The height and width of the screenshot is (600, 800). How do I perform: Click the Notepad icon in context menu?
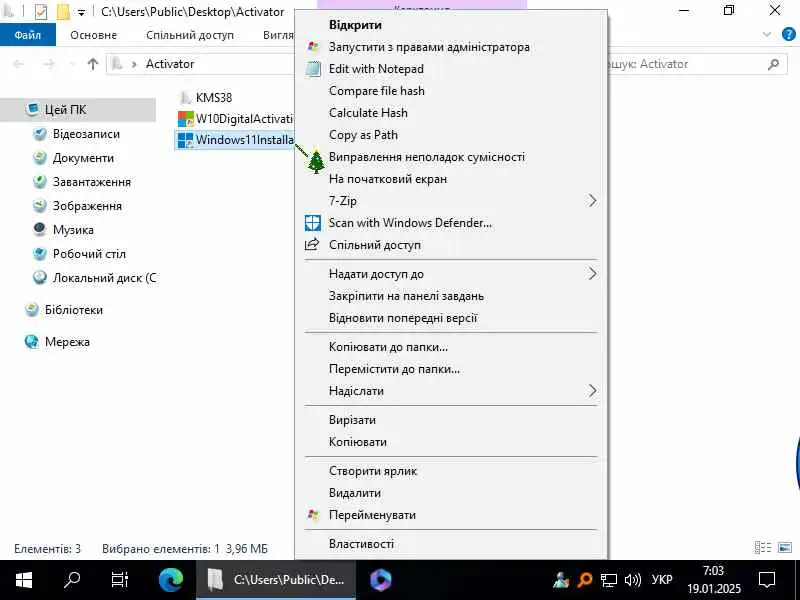pyautogui.click(x=313, y=69)
